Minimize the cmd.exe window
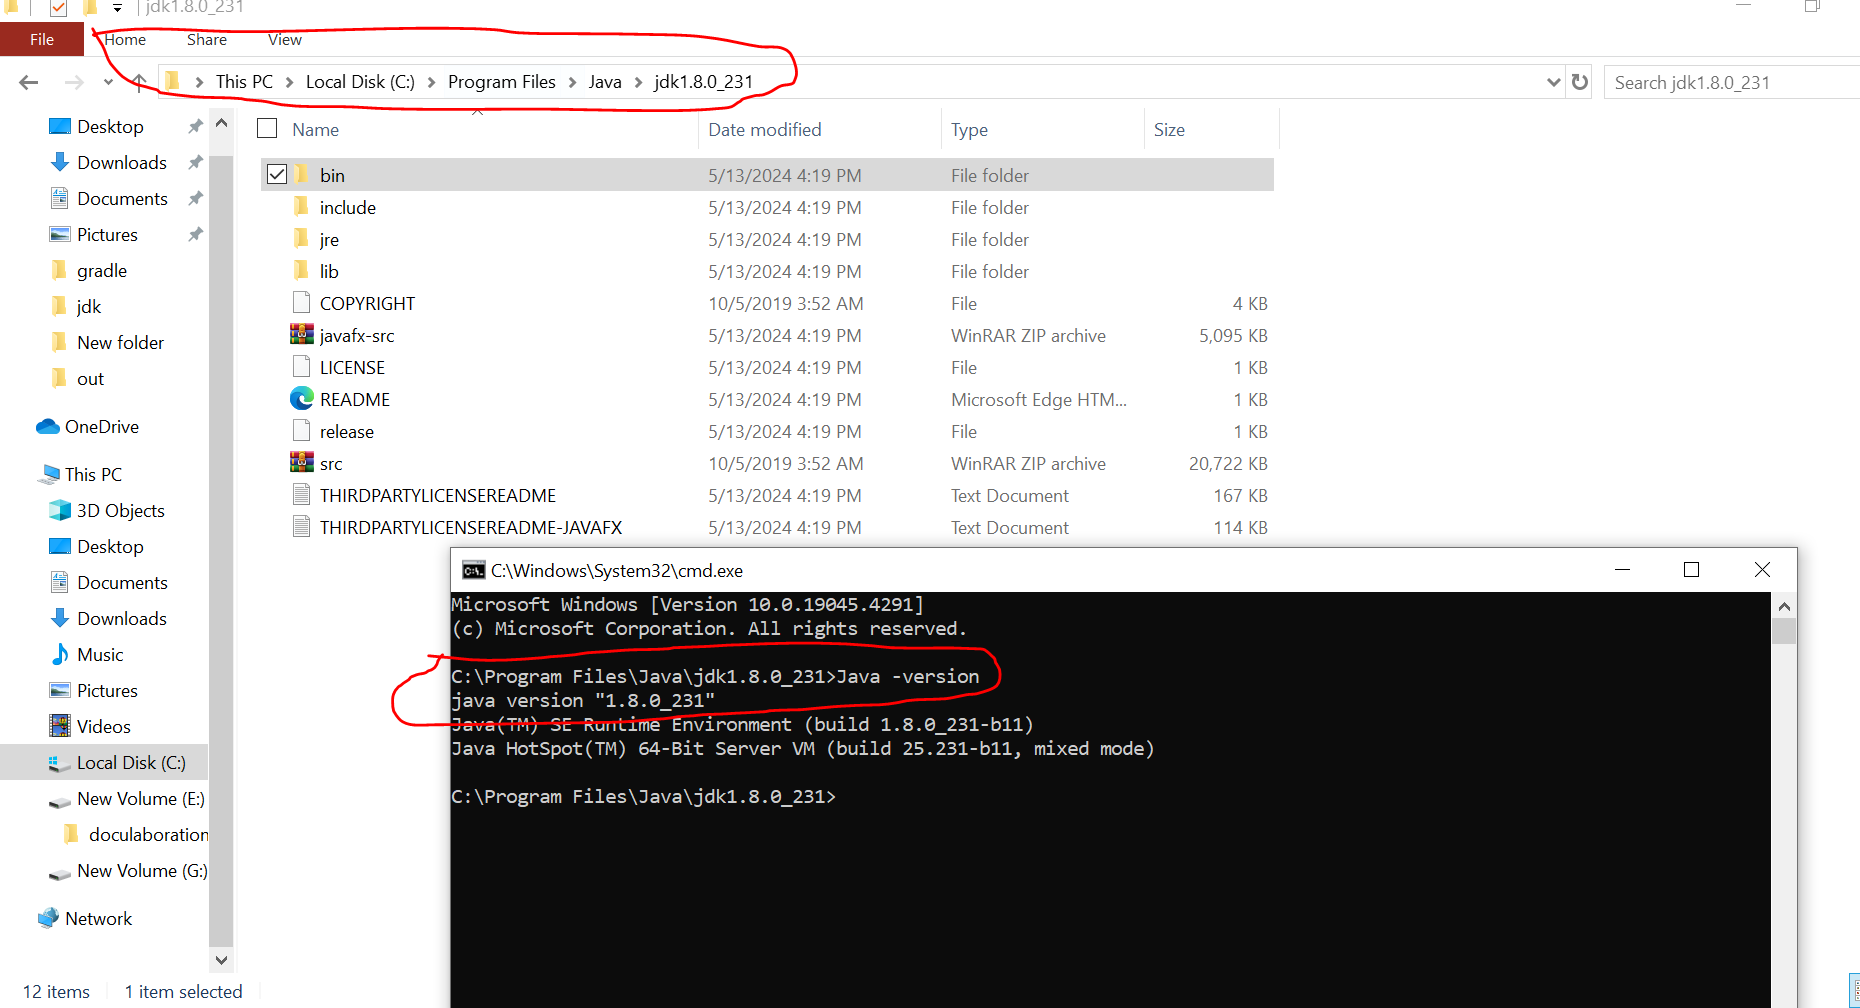The height and width of the screenshot is (1008, 1860). [x=1623, y=570]
